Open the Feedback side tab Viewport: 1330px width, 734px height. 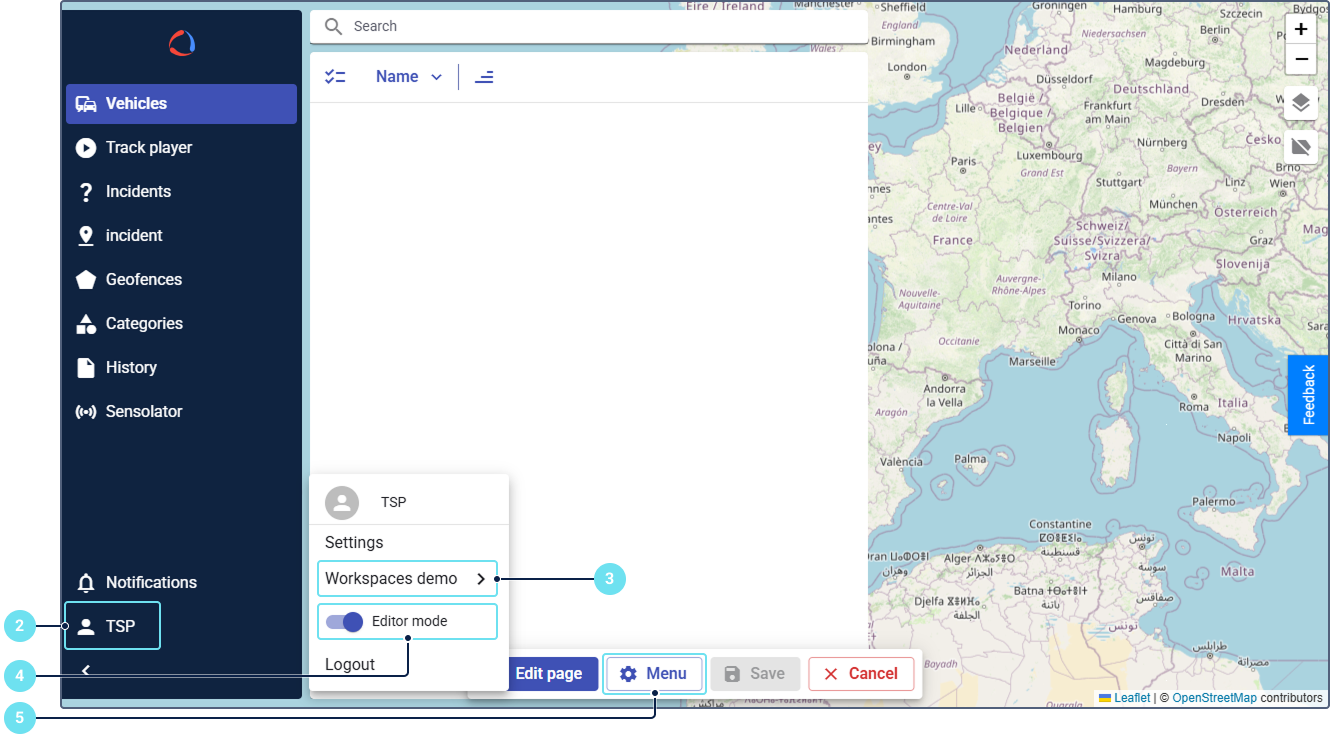point(1308,395)
